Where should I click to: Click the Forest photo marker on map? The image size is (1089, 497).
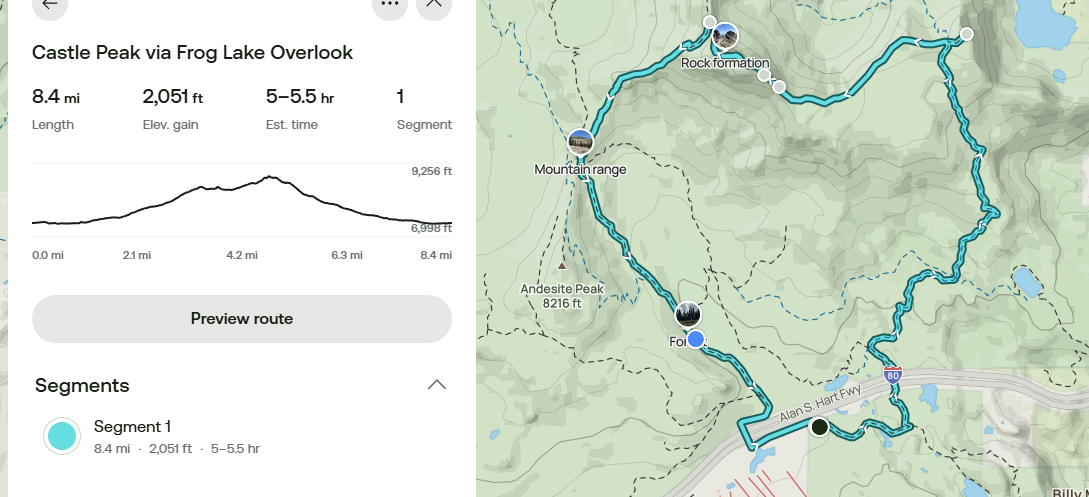pos(687,315)
